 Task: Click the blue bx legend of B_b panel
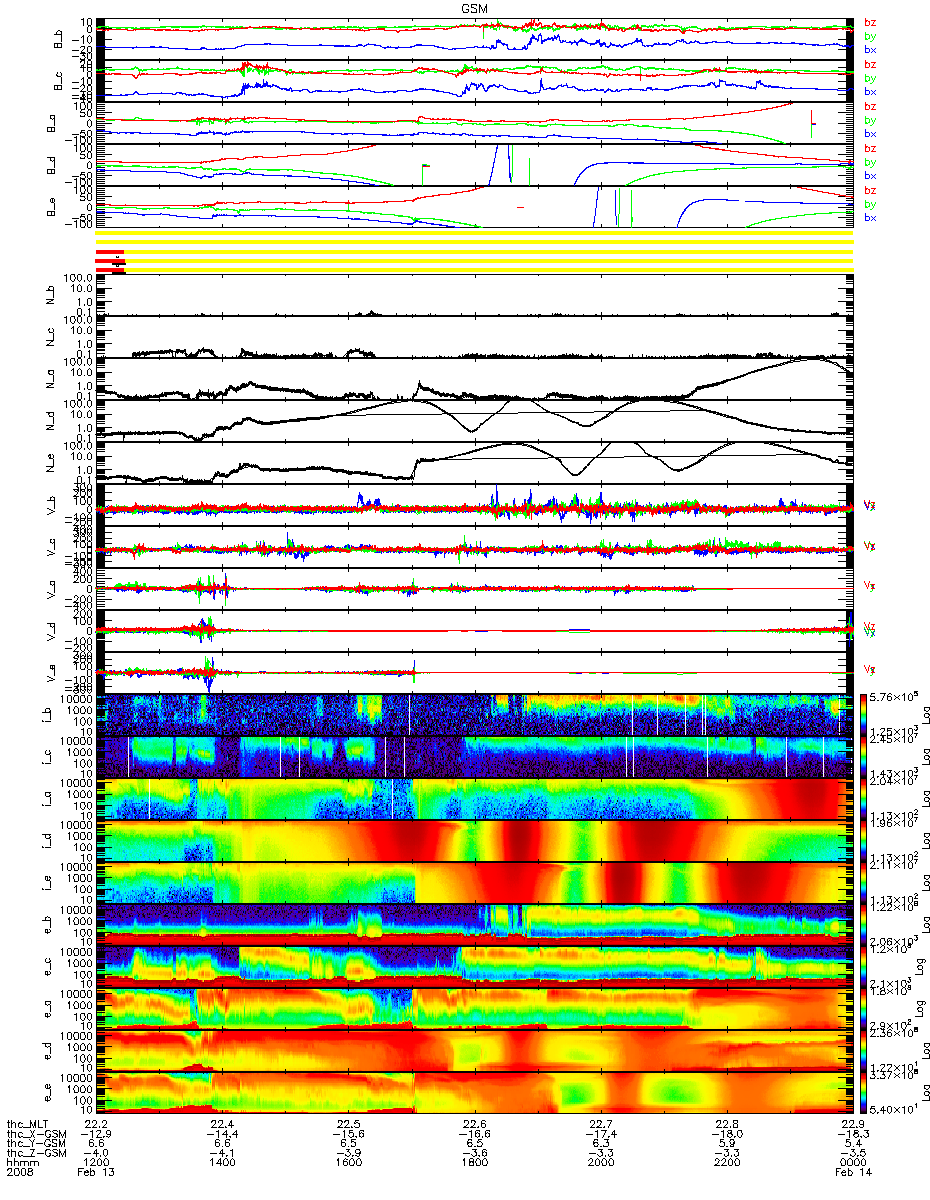pos(870,49)
